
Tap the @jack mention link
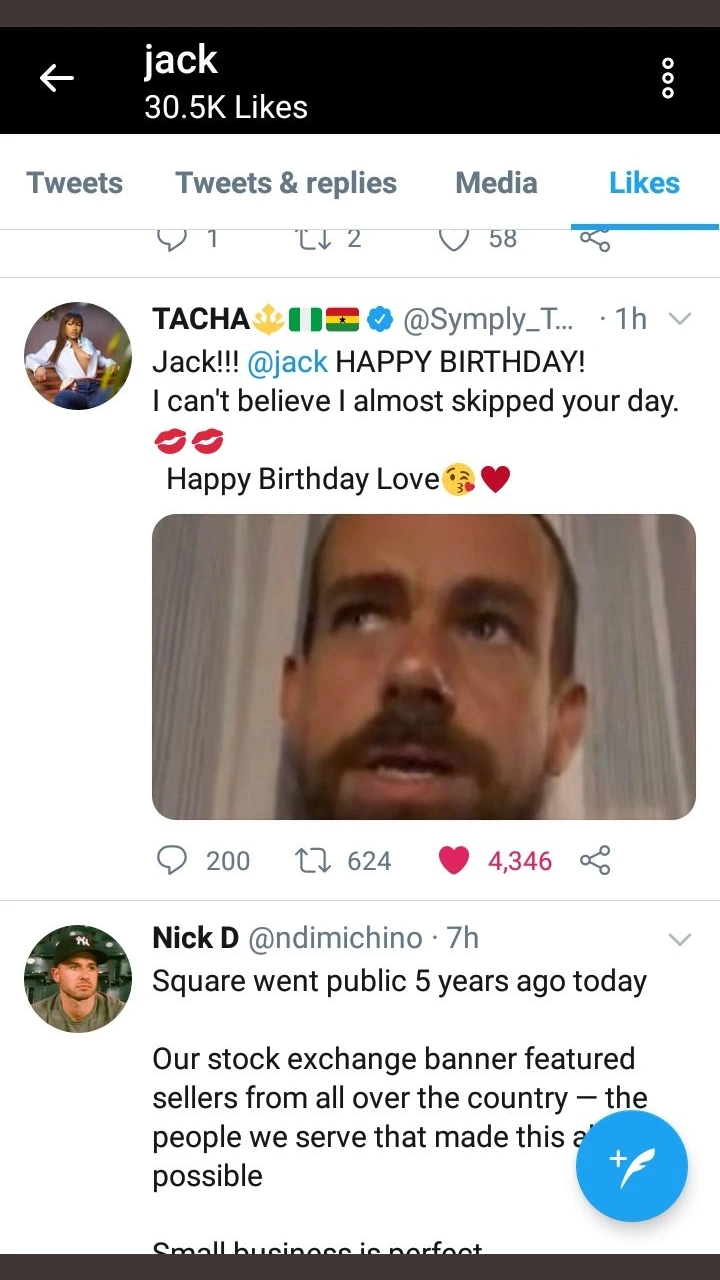(x=287, y=361)
